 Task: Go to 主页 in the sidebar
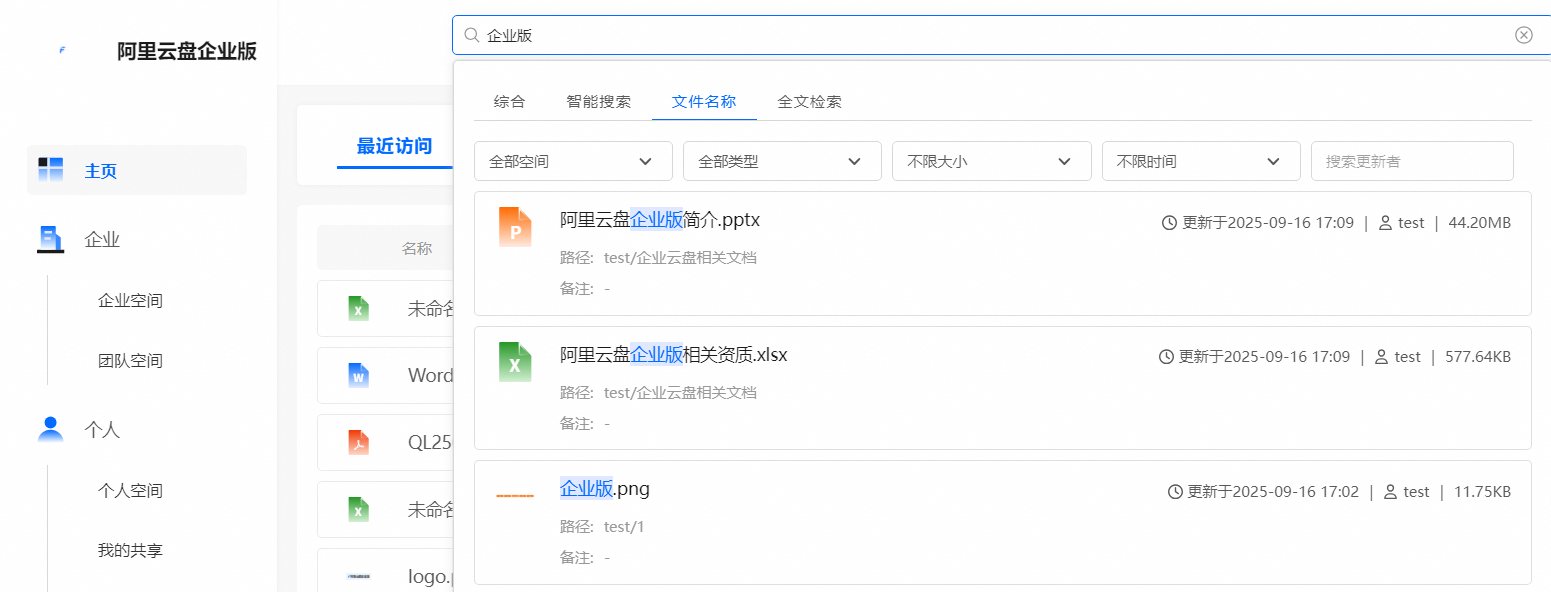pos(137,170)
